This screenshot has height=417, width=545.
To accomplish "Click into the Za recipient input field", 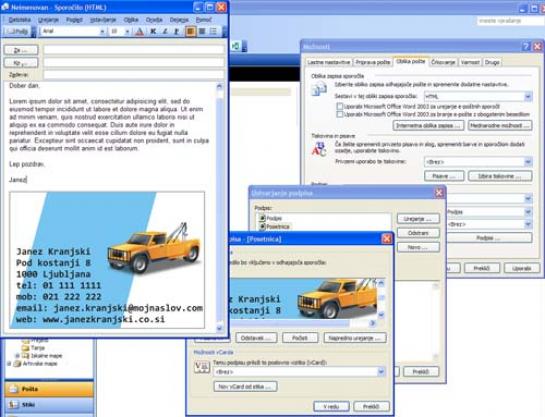I will click(134, 50).
